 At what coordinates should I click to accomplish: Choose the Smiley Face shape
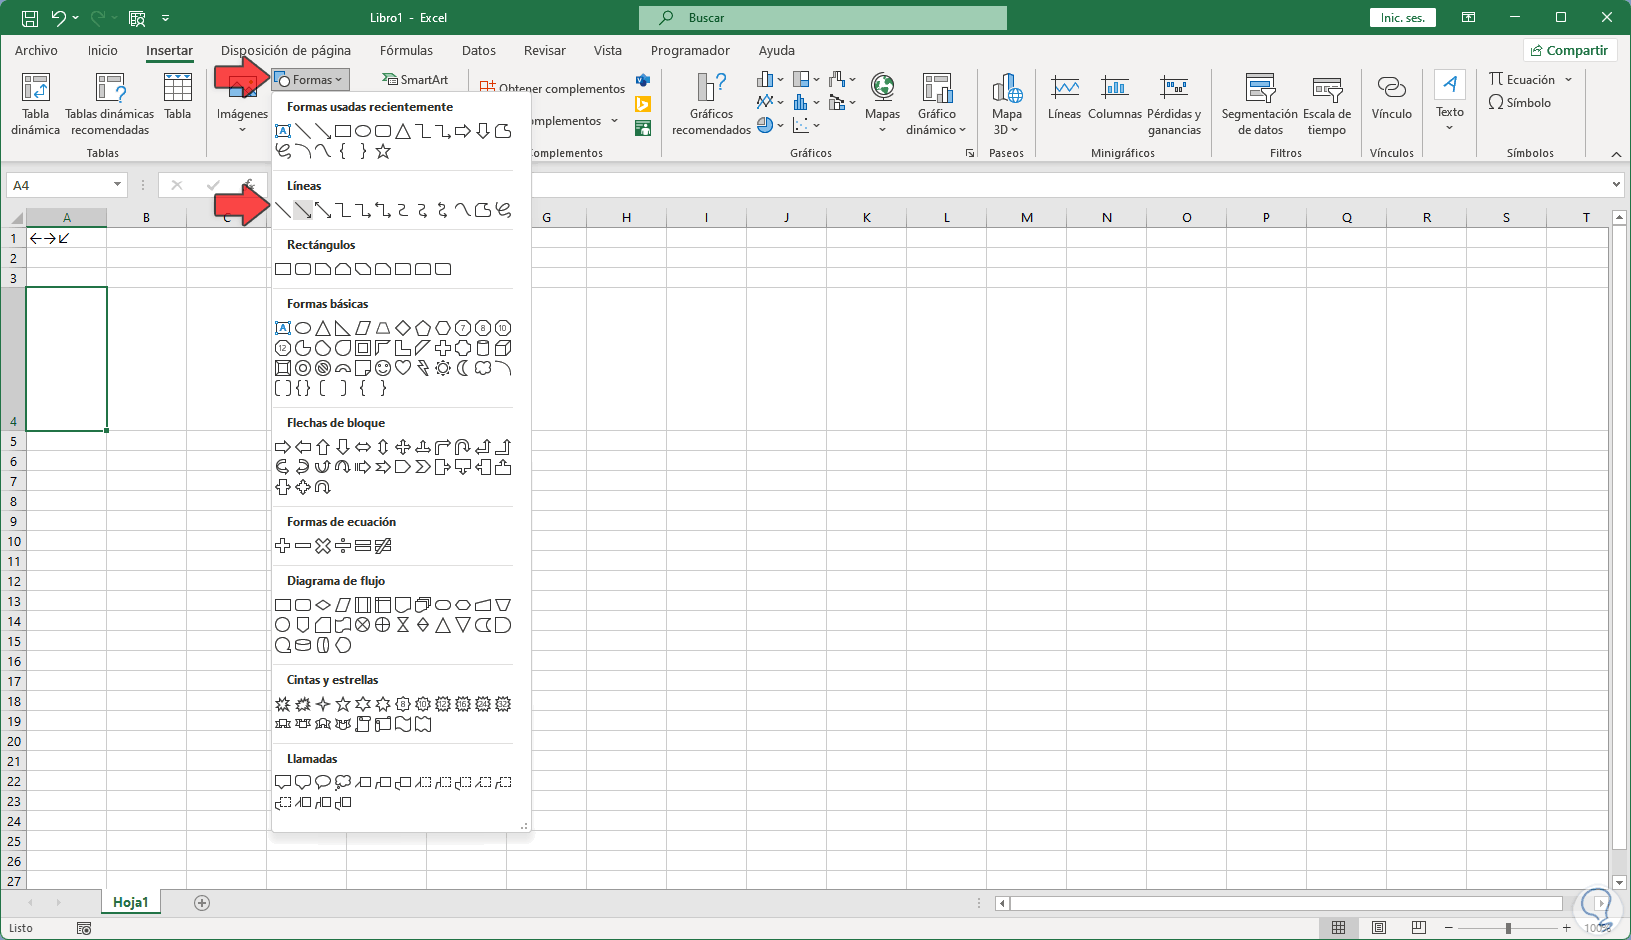[x=383, y=368]
